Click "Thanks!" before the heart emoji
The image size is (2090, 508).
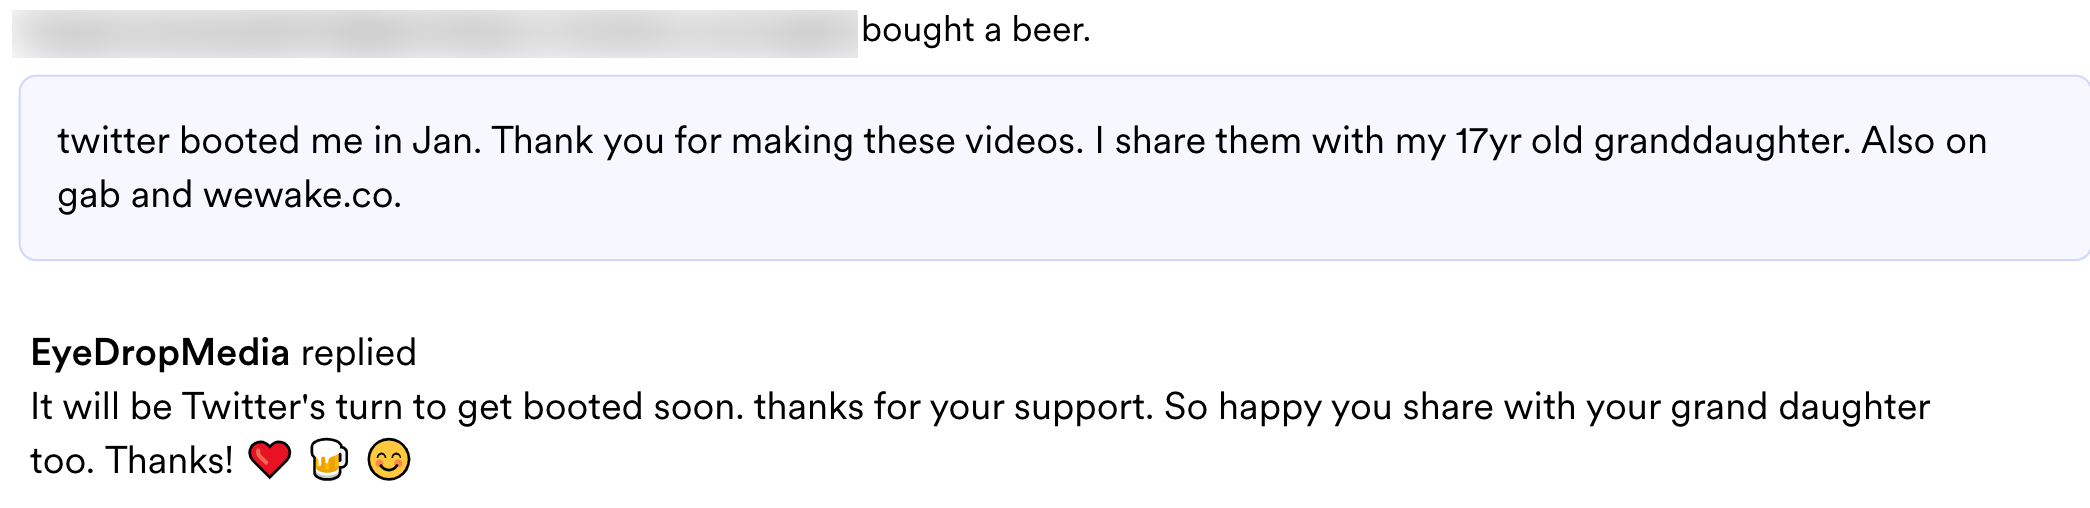[169, 461]
